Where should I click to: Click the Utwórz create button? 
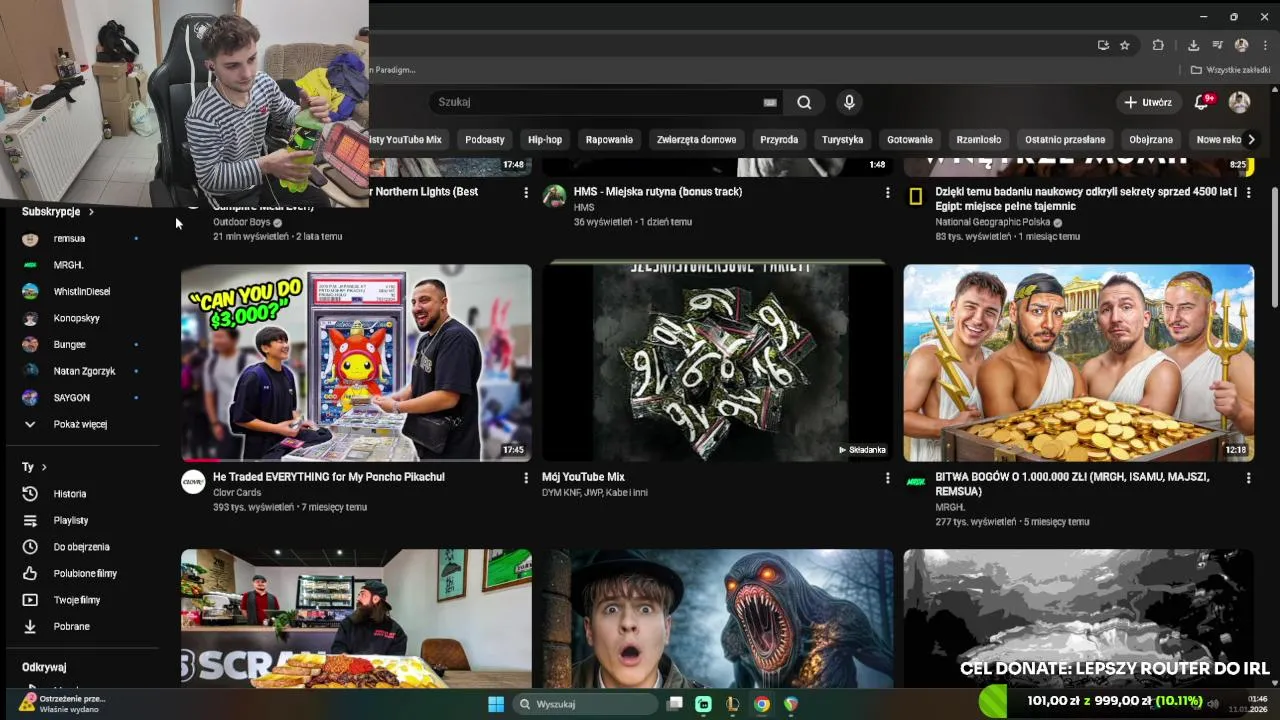[1148, 102]
